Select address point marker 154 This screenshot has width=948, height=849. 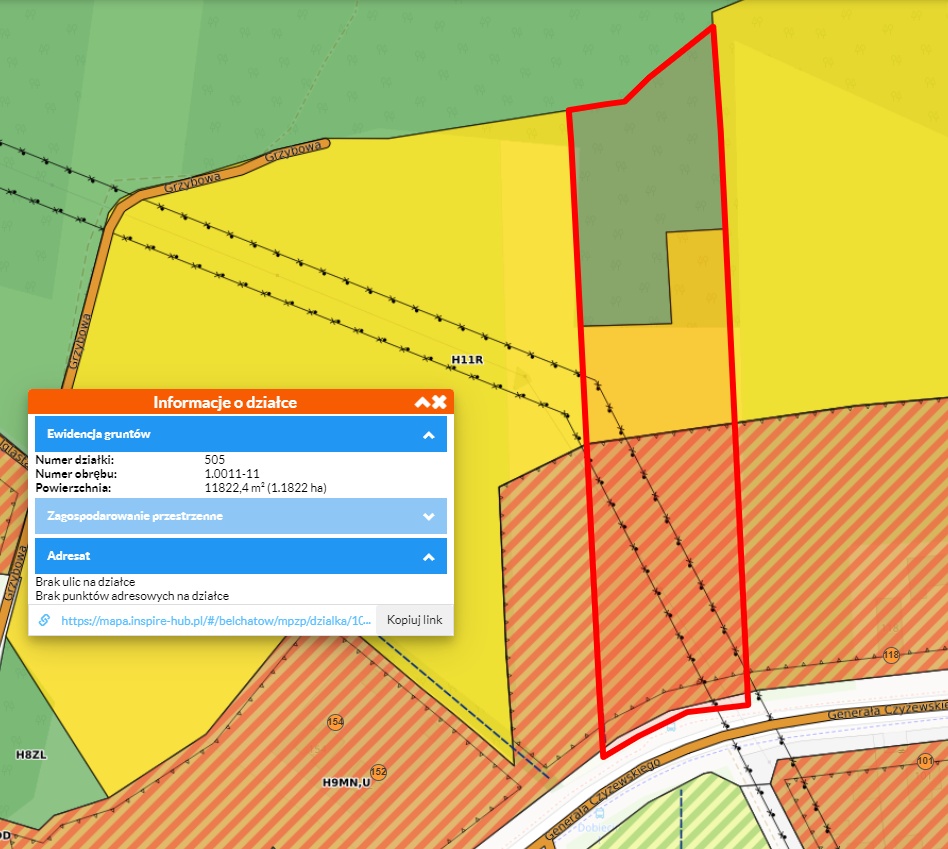(x=335, y=722)
